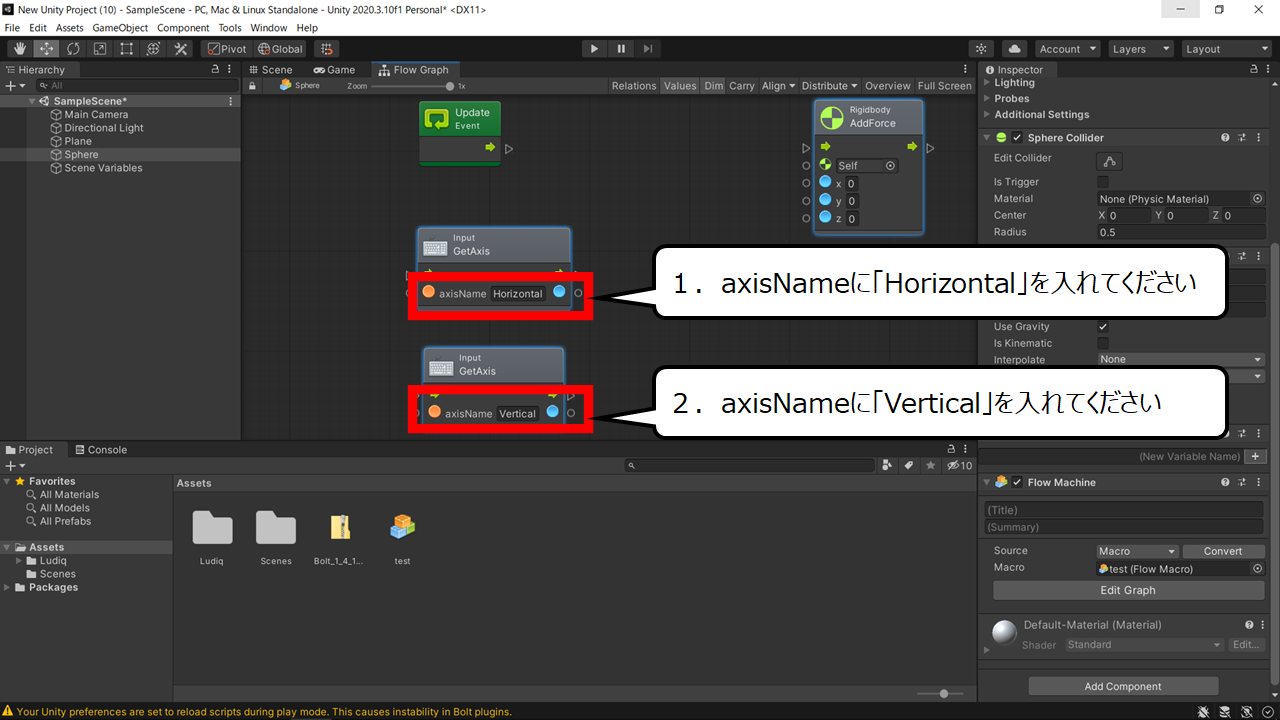The width and height of the screenshot is (1280, 720).
Task: Click the favorites star icon in Project
Action: coord(931,466)
